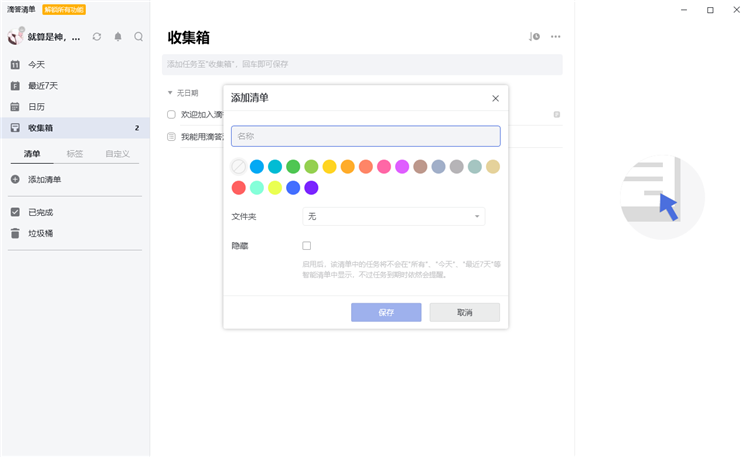Image resolution: width=750 pixels, height=457 pixels.
Task: Pick the magenta color swatch
Action: pyautogui.click(x=402, y=167)
